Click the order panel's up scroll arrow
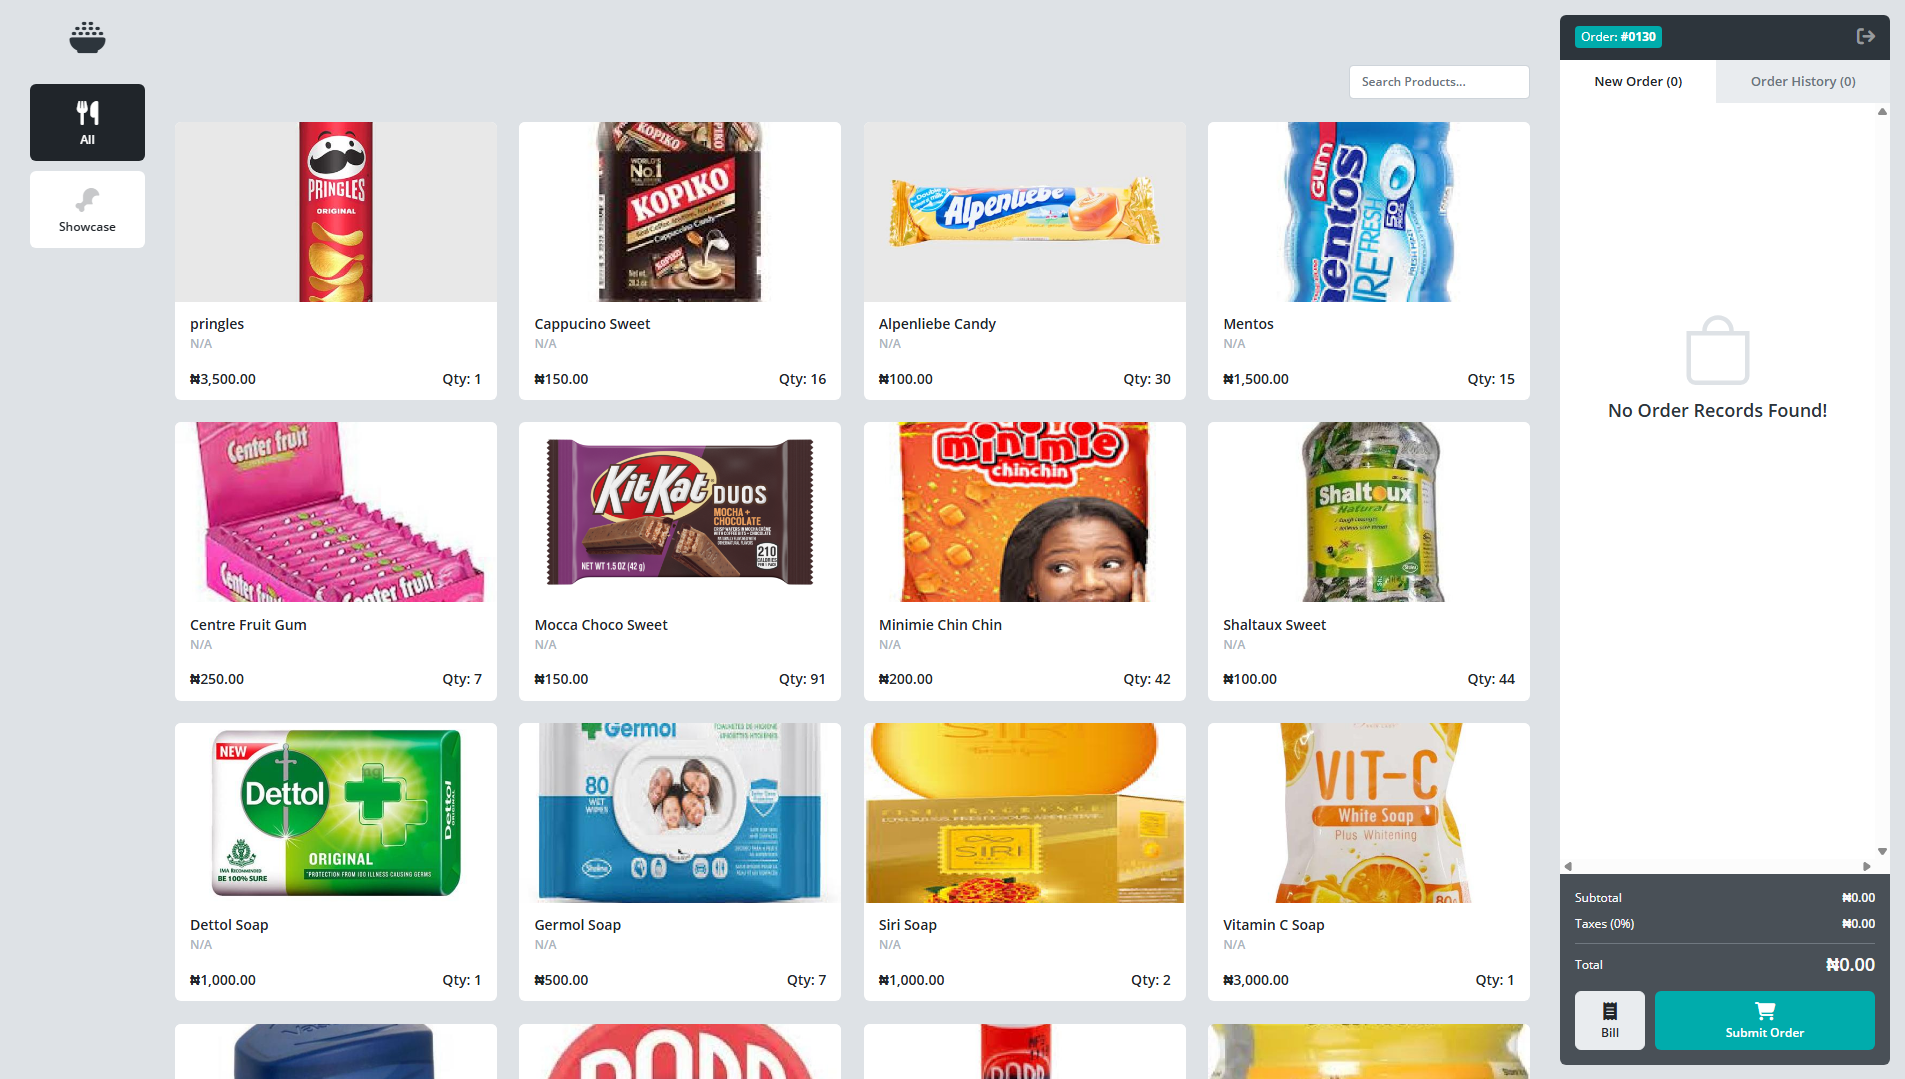 click(x=1882, y=112)
